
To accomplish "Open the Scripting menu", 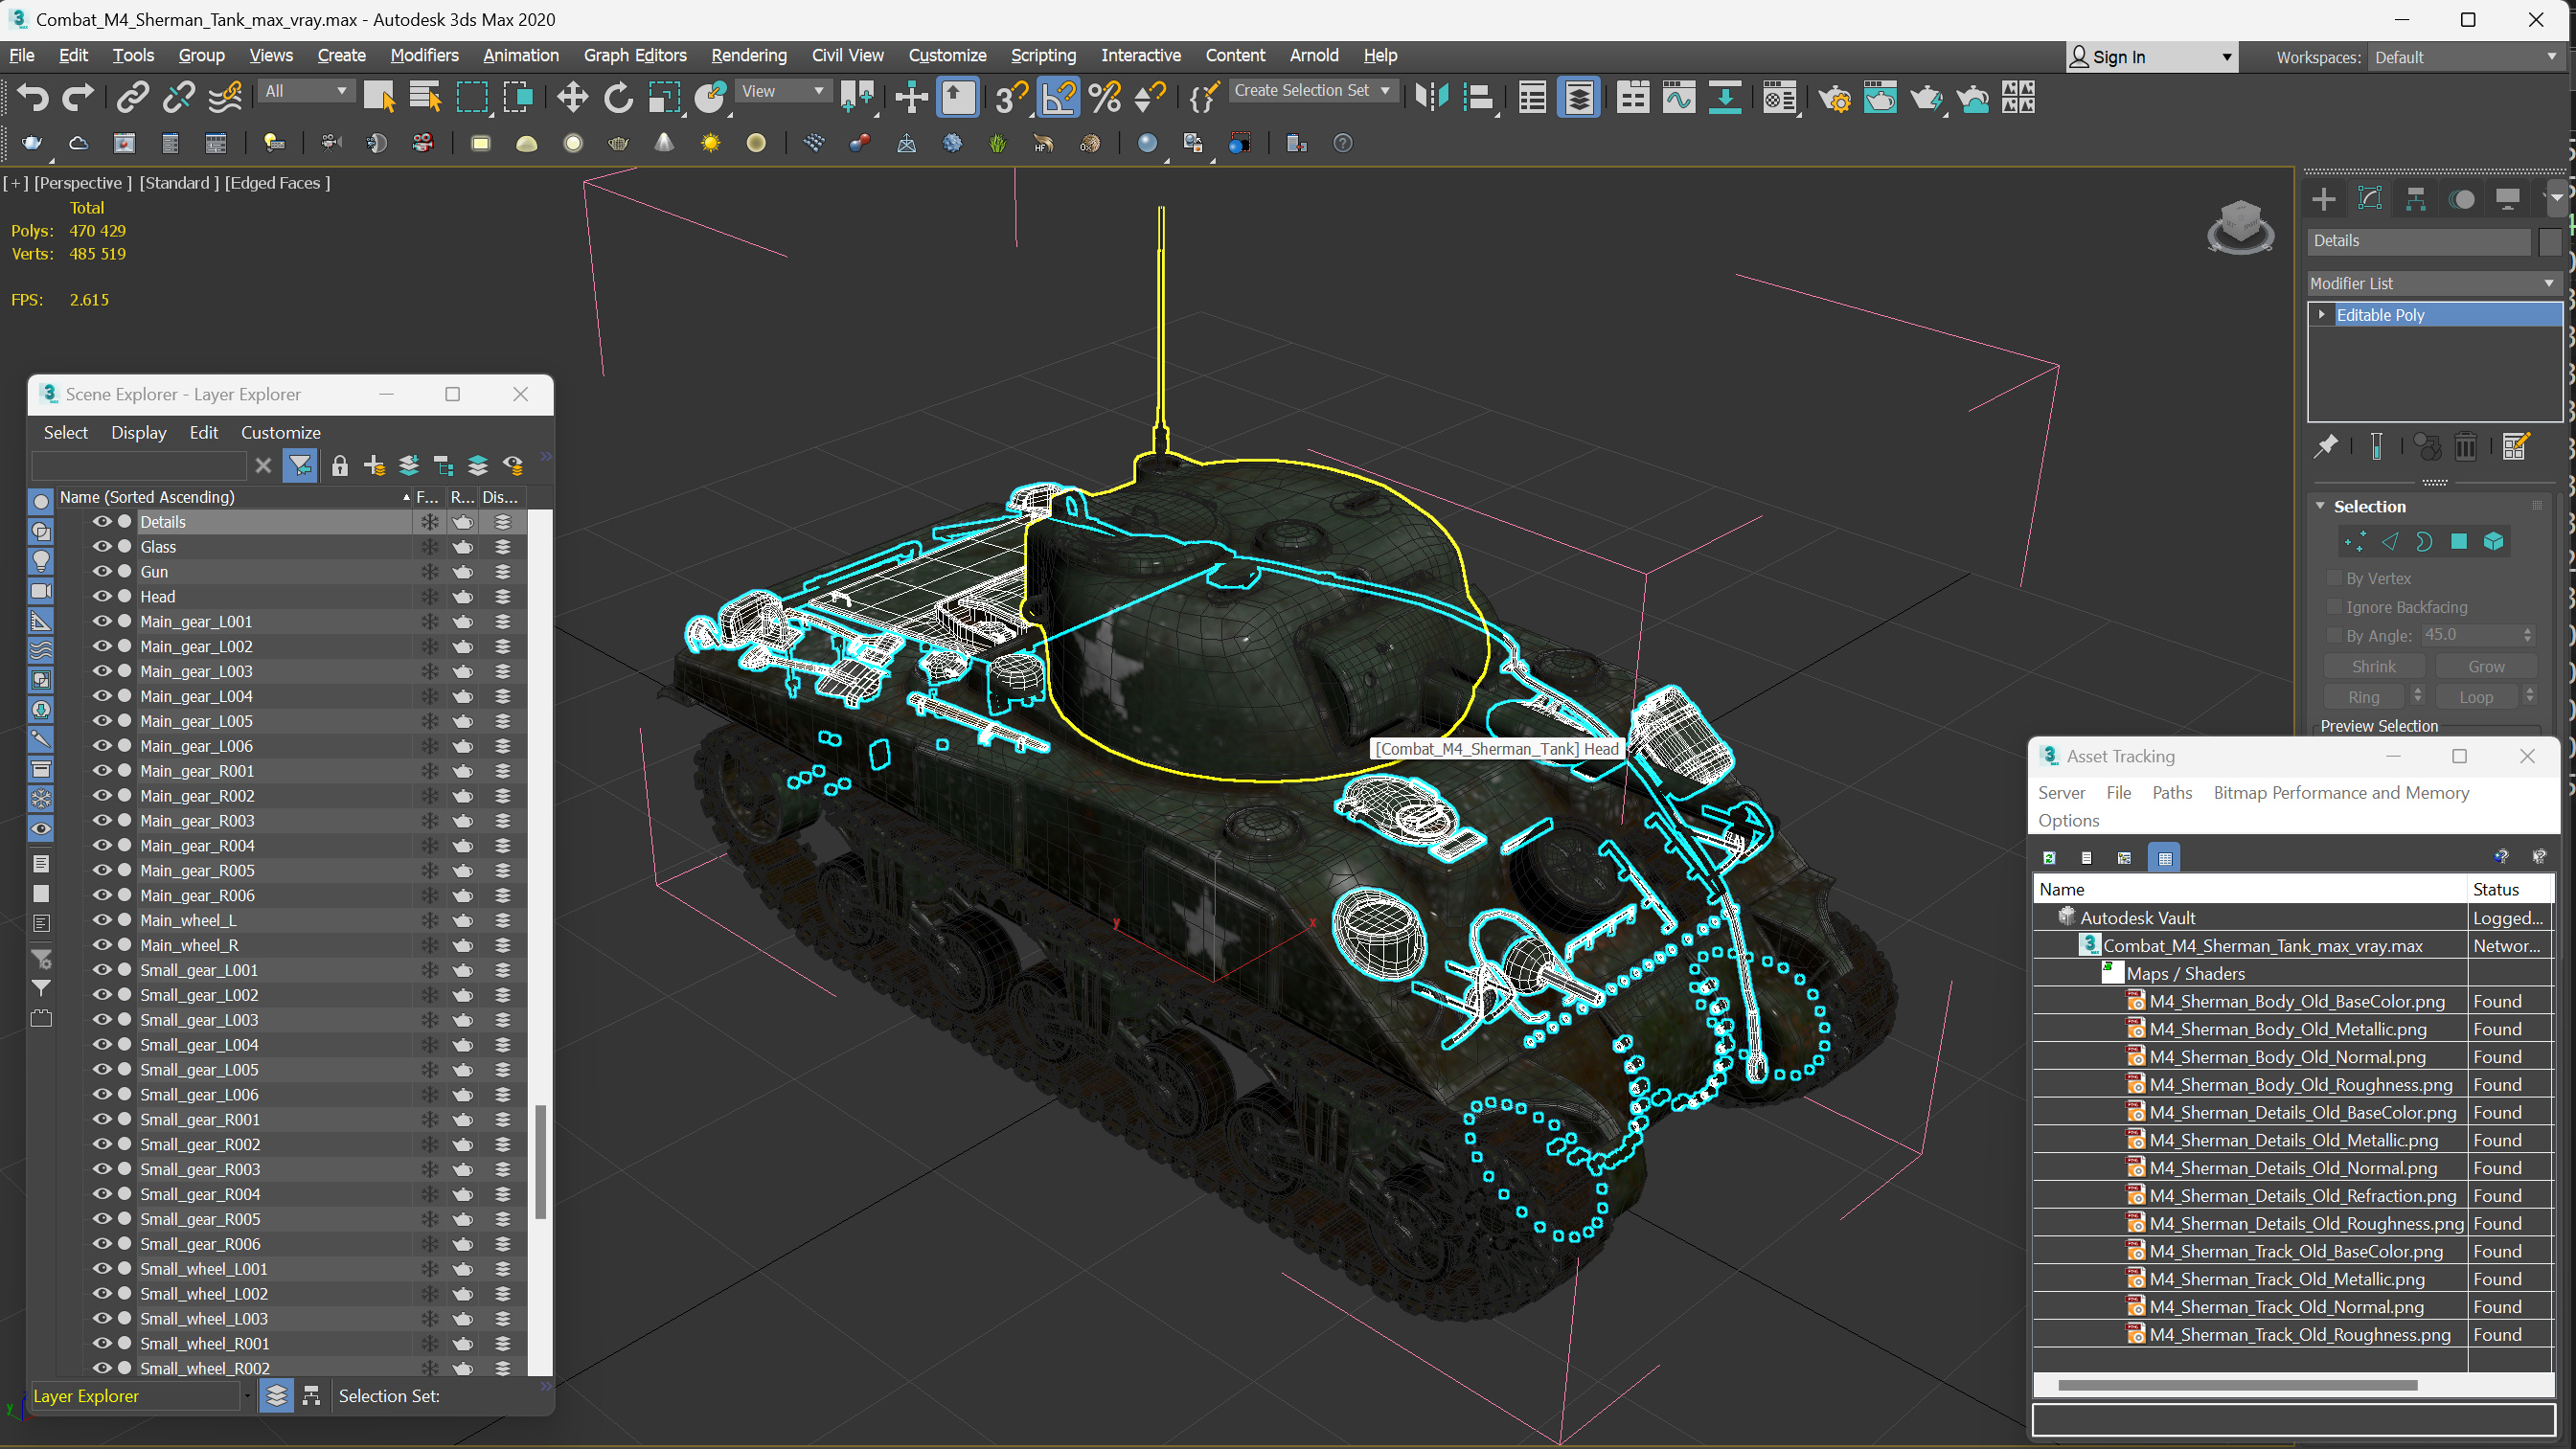I will pos(1043,55).
